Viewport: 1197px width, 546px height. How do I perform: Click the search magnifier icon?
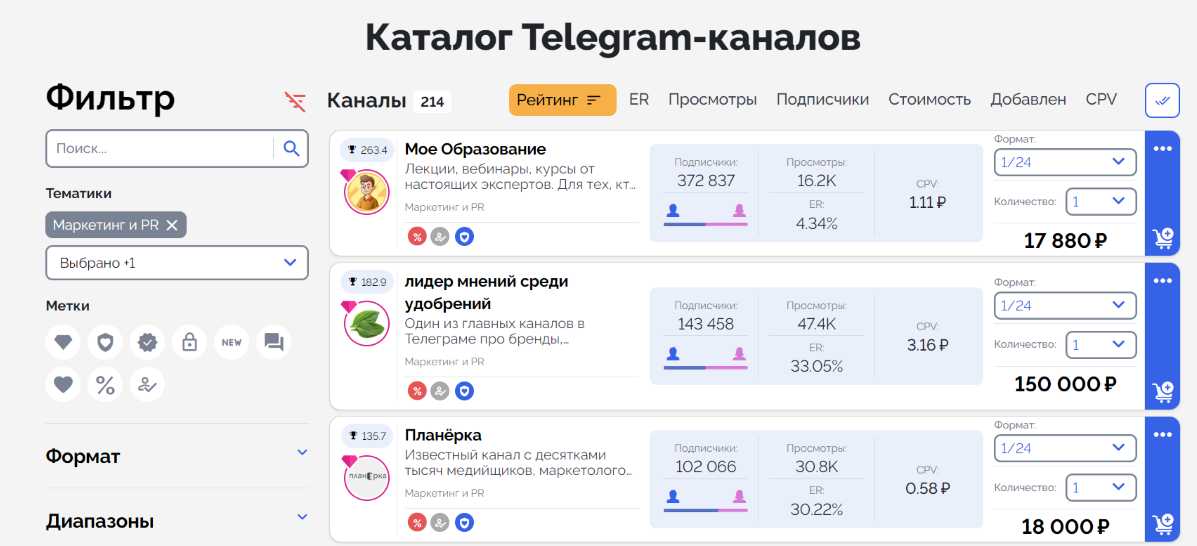[x=291, y=149]
